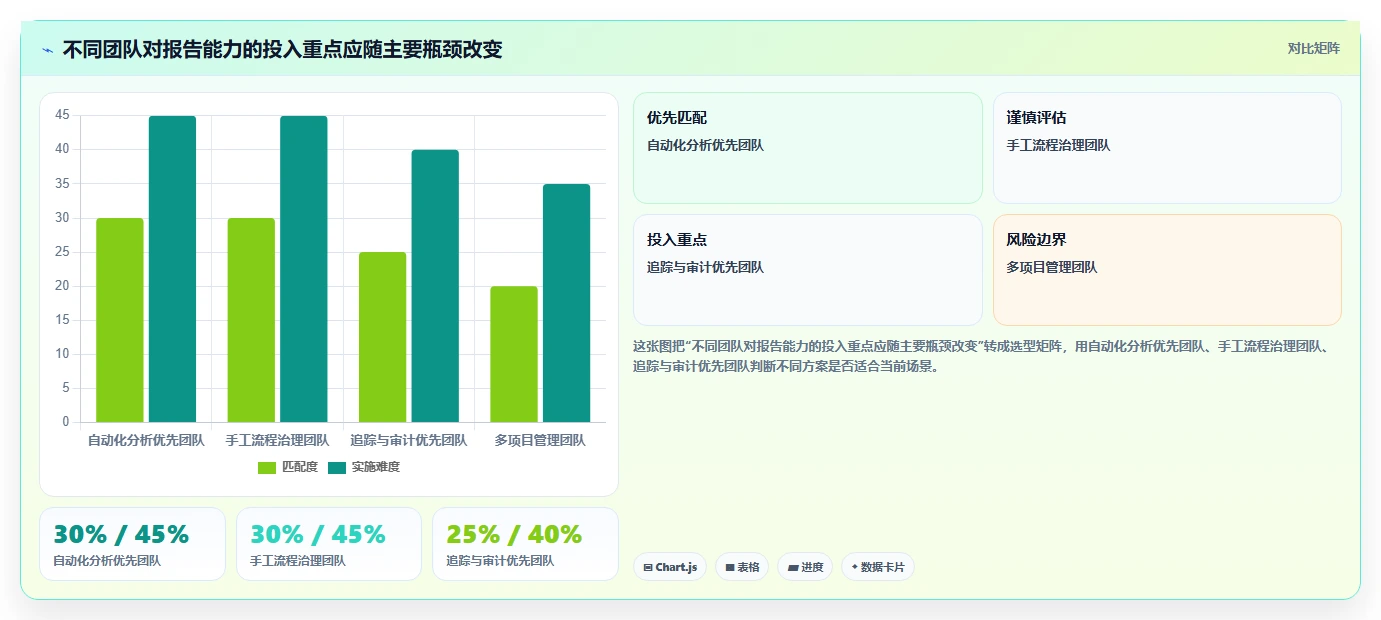Click the dashboard title 不同团队对报告能力的投入重点应随主要瓶颈改变
Viewport: 1381px width, 620px height.
tap(282, 49)
